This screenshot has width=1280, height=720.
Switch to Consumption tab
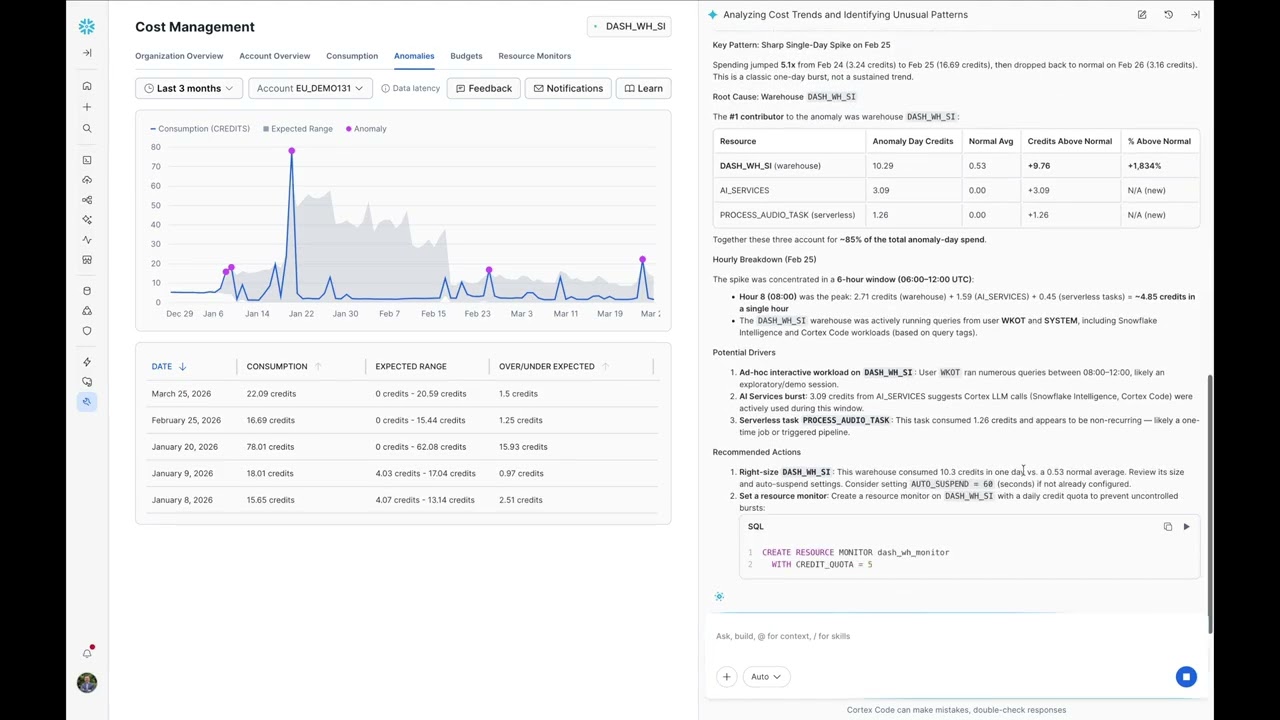(352, 56)
